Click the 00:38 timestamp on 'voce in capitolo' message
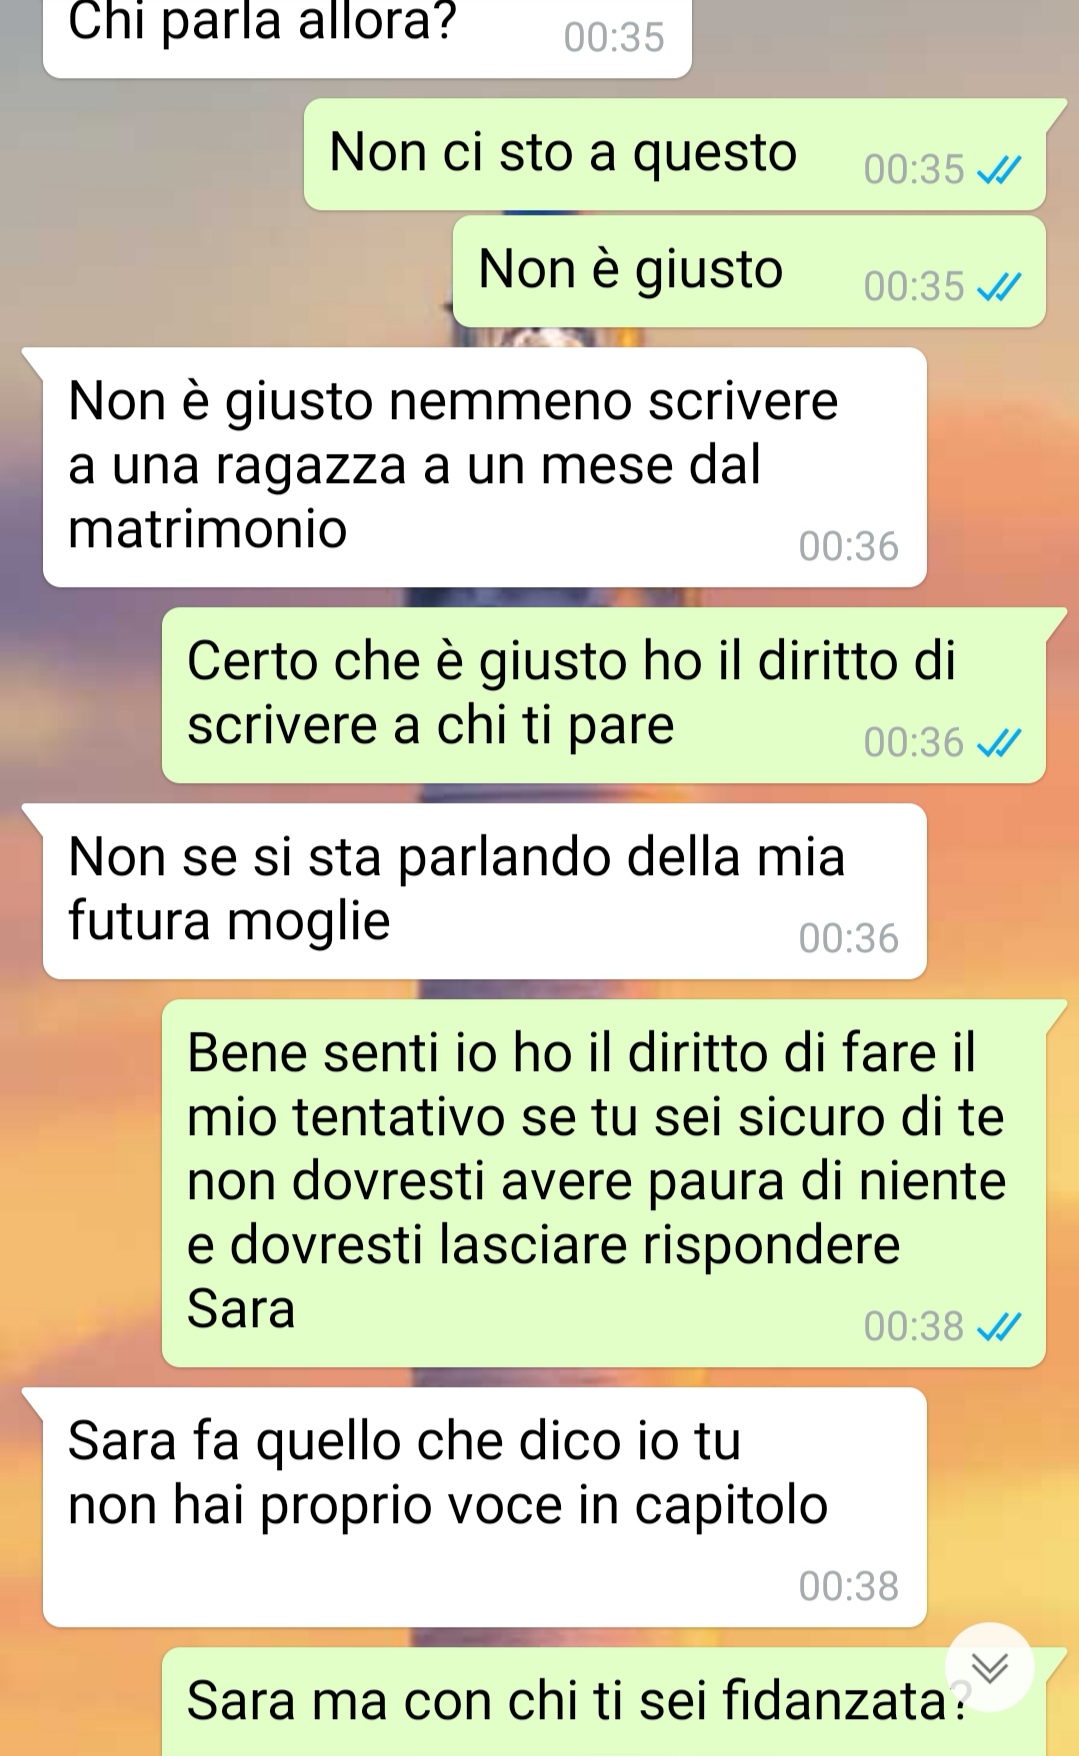The height and width of the screenshot is (1756, 1079). (849, 1587)
